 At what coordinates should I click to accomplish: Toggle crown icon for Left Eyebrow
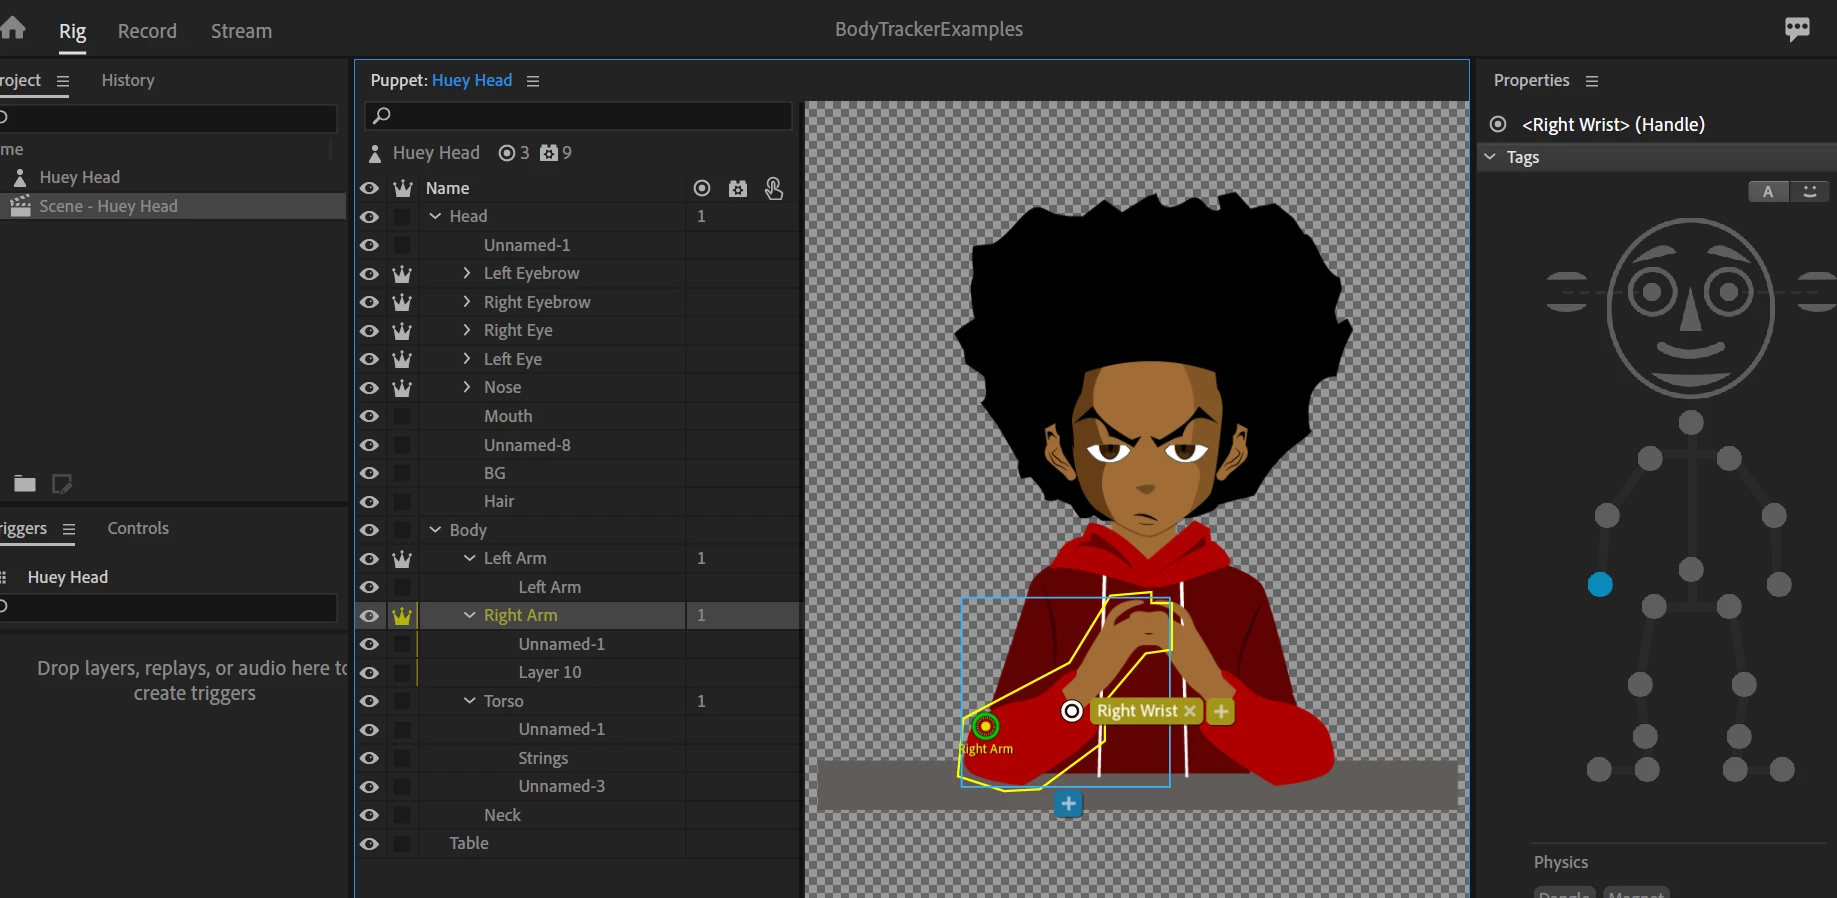click(402, 274)
